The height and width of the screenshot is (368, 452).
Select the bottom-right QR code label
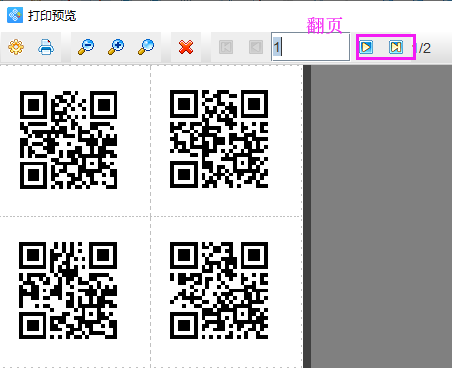(219, 290)
